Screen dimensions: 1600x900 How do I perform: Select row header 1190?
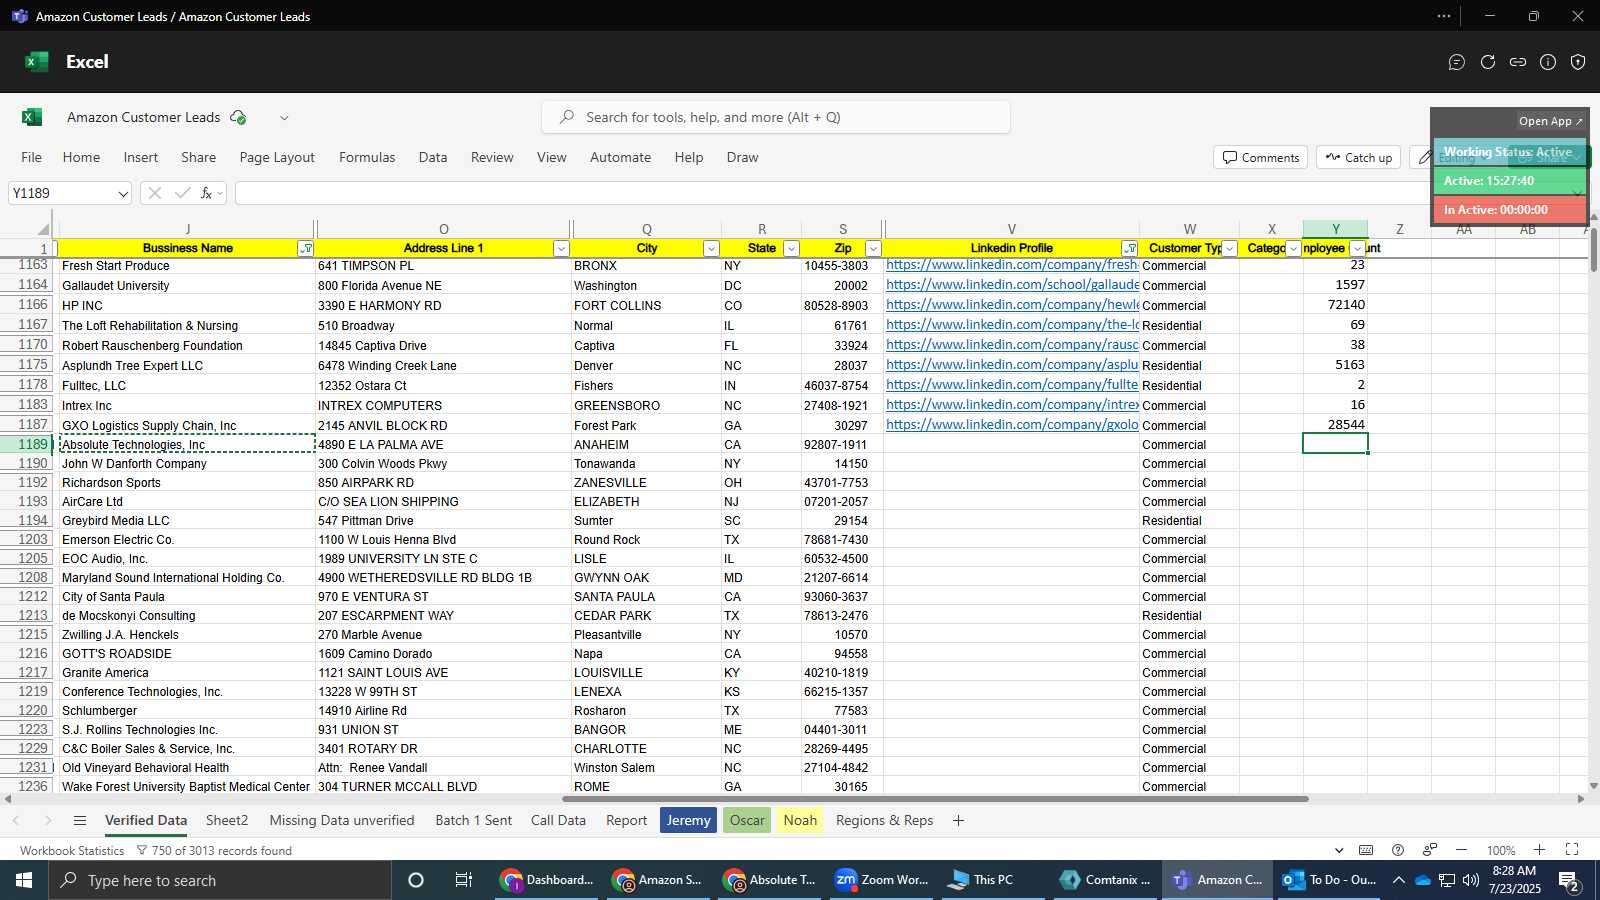point(29,464)
